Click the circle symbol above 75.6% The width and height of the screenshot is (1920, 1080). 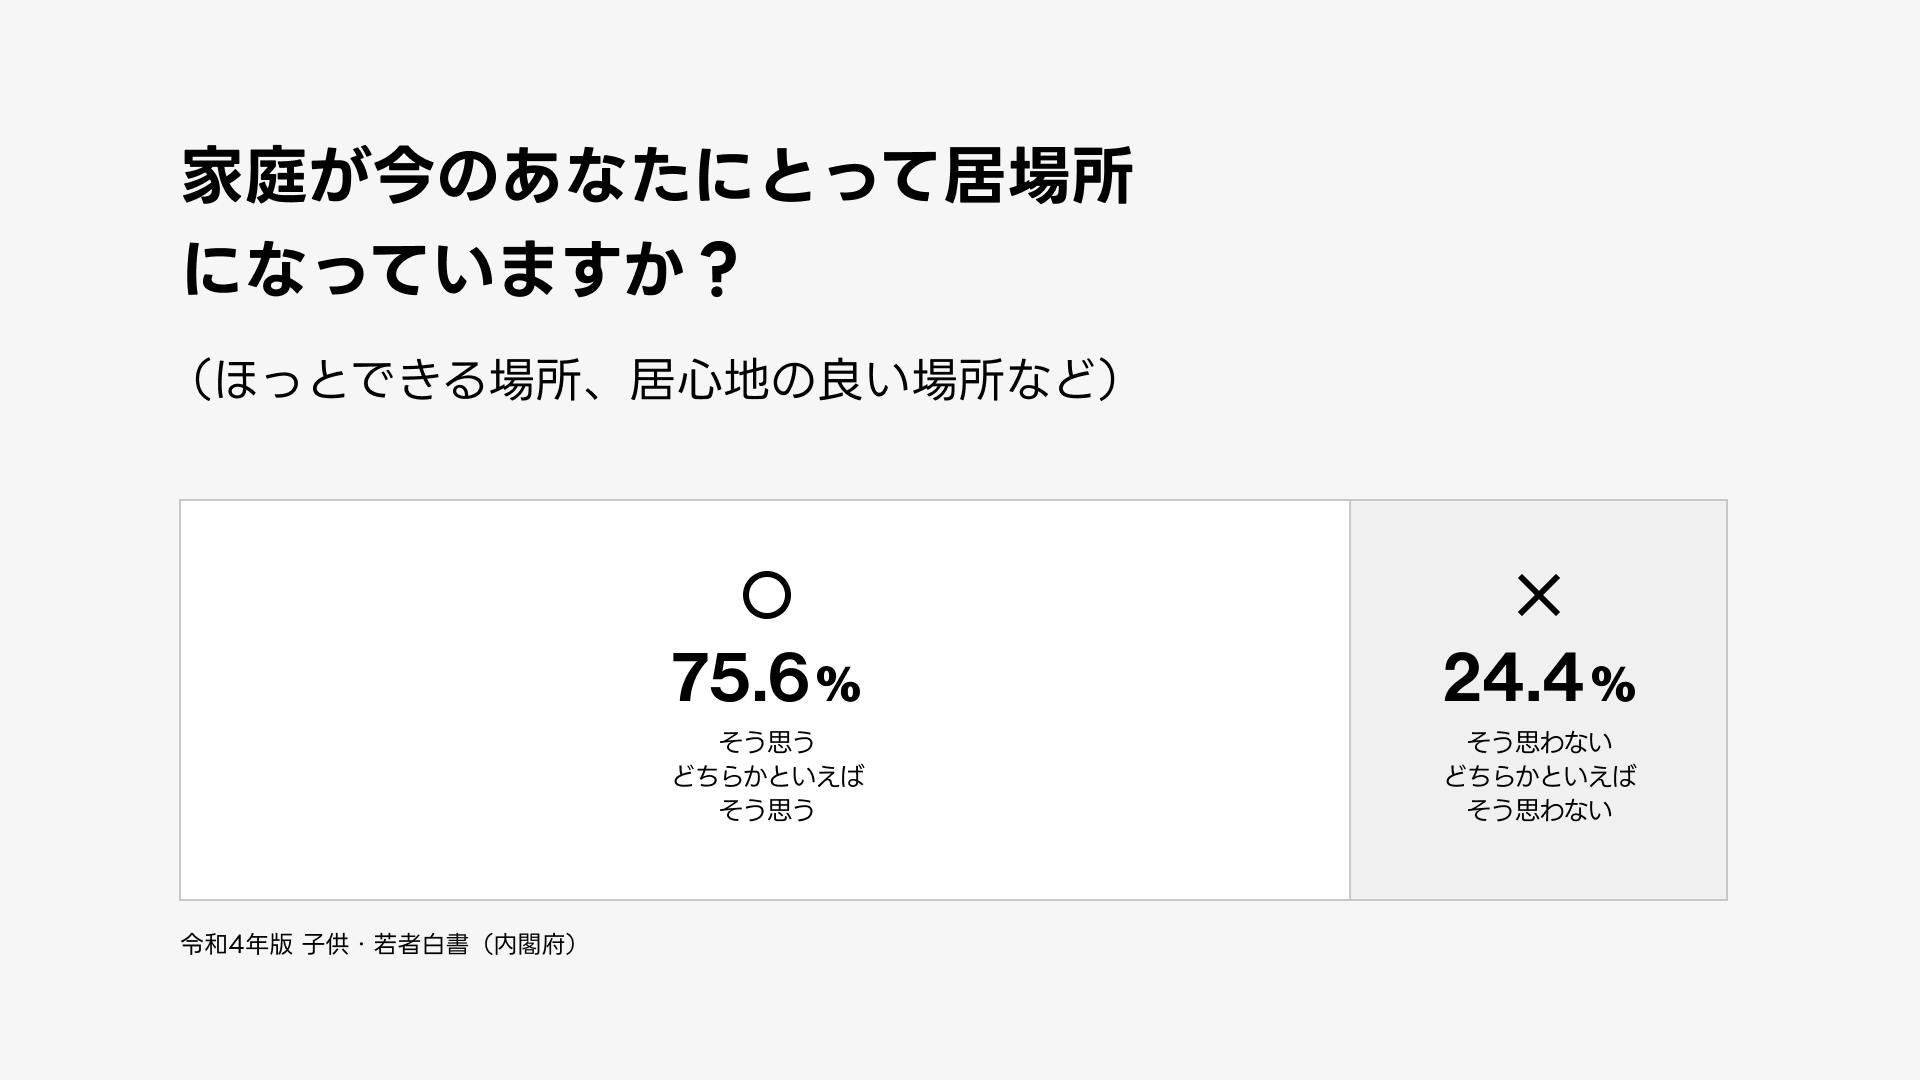[767, 596]
